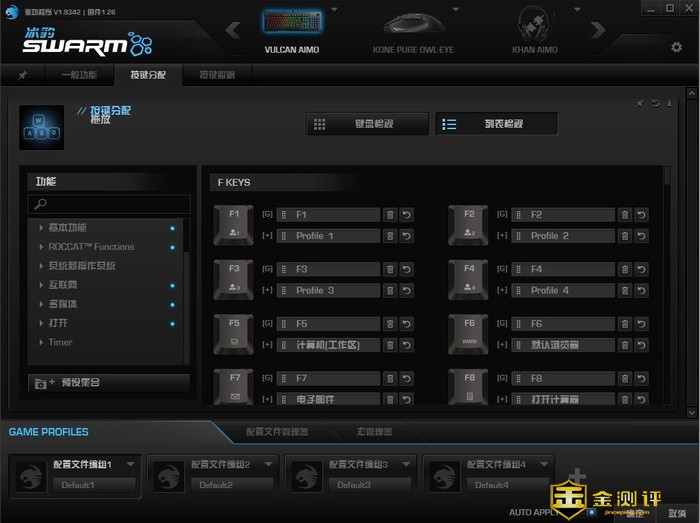
Task: Add a new profile slot with plus icon
Action: click(578, 477)
